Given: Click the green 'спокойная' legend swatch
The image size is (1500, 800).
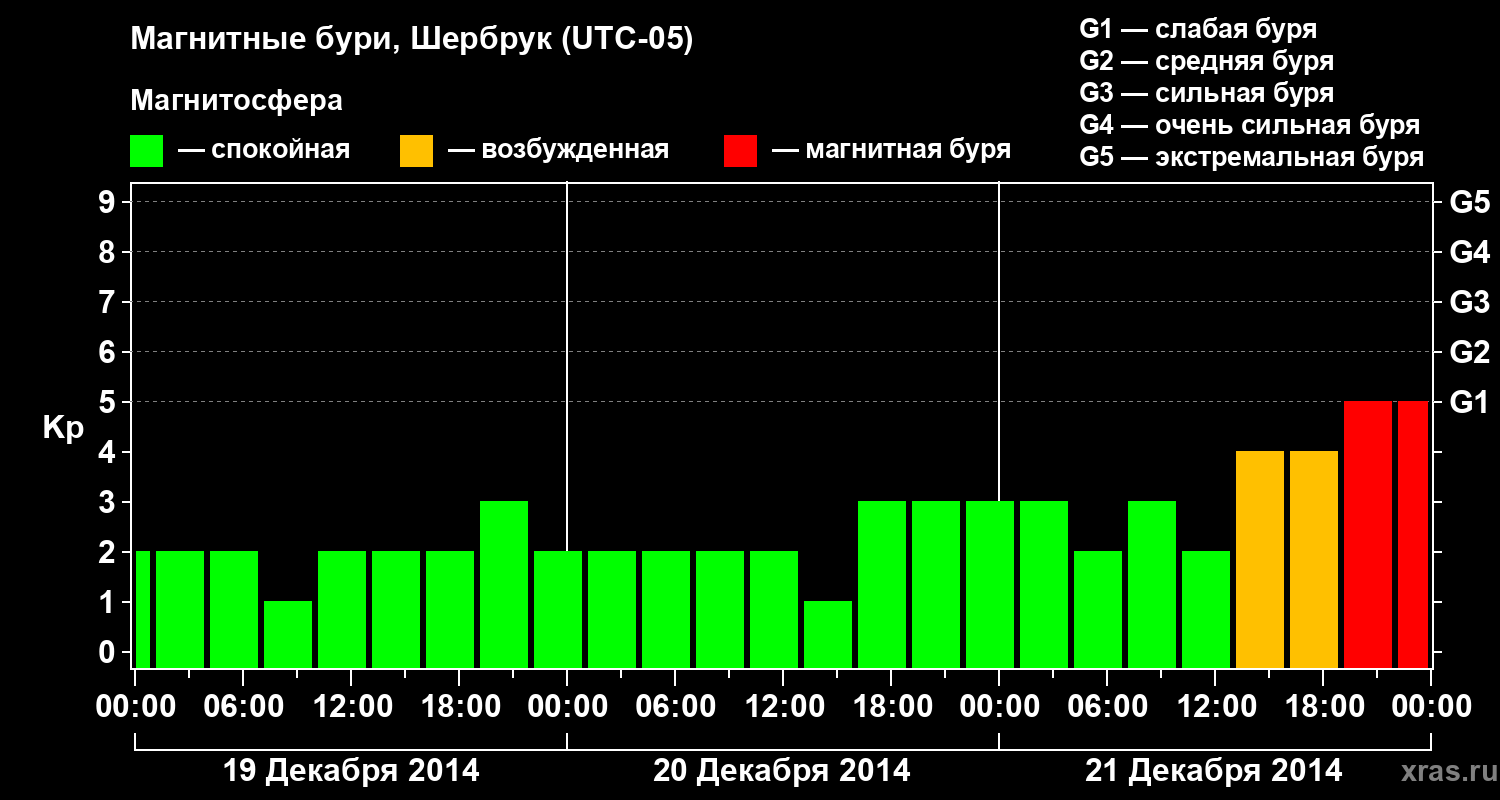Looking at the screenshot, I should click(147, 151).
